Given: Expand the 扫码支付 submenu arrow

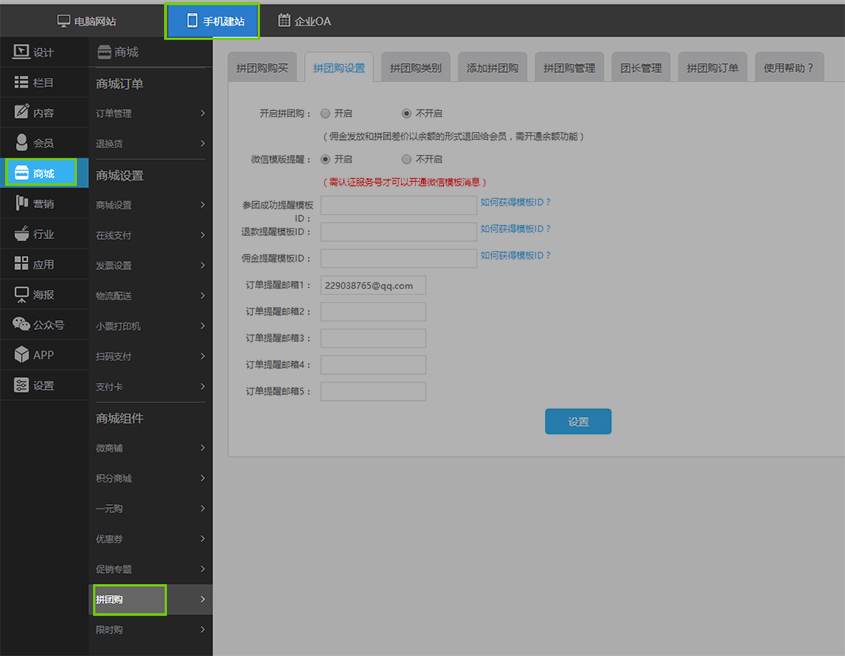Looking at the screenshot, I should [203, 356].
